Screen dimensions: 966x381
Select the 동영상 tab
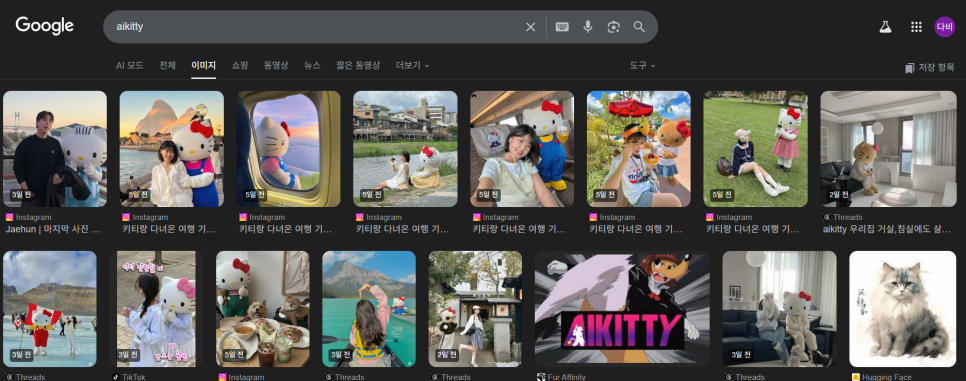pos(276,65)
